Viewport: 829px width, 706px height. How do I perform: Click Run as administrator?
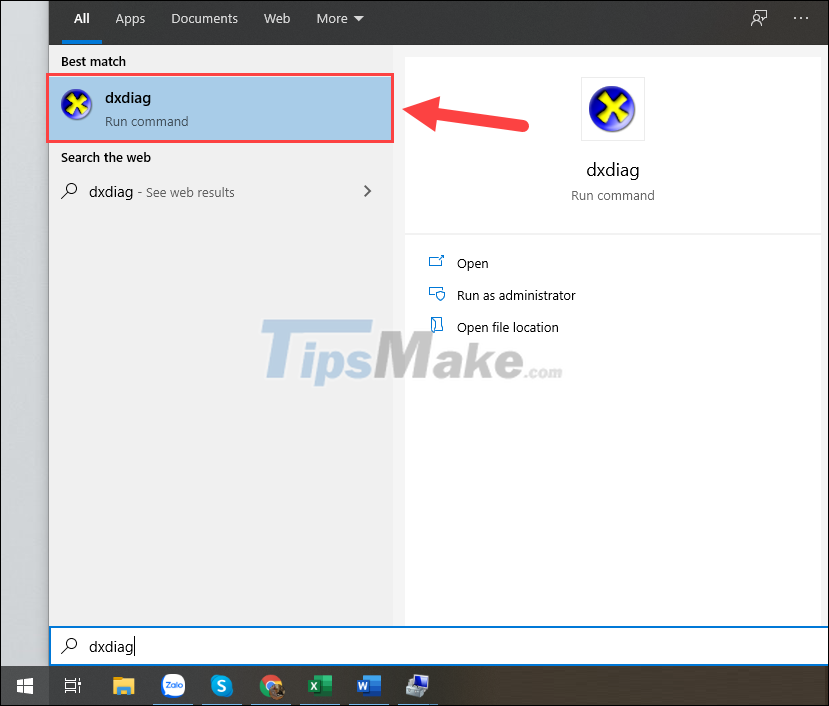pyautogui.click(x=516, y=295)
